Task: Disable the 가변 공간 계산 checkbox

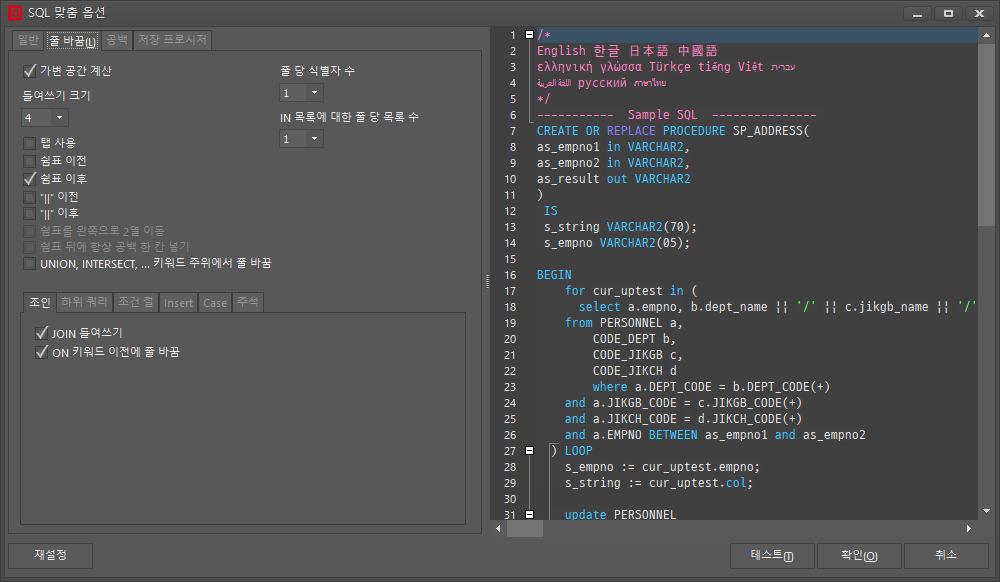Action: tap(30, 70)
